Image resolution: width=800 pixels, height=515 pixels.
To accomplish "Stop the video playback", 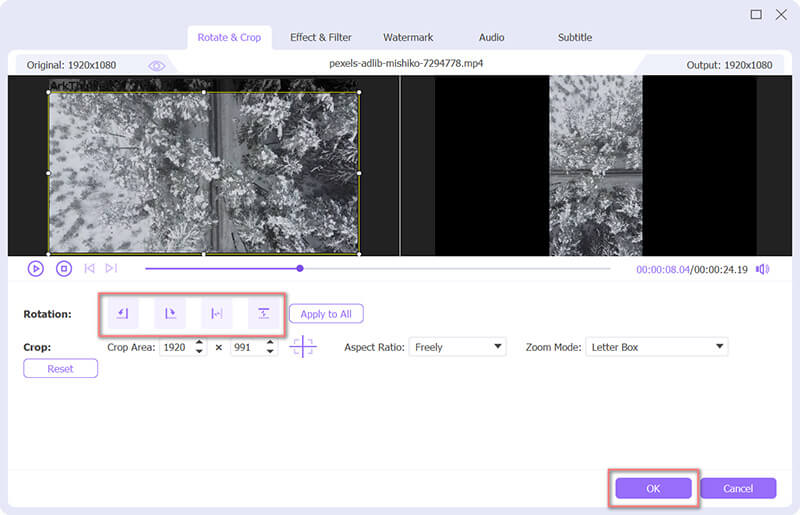I will click(64, 268).
